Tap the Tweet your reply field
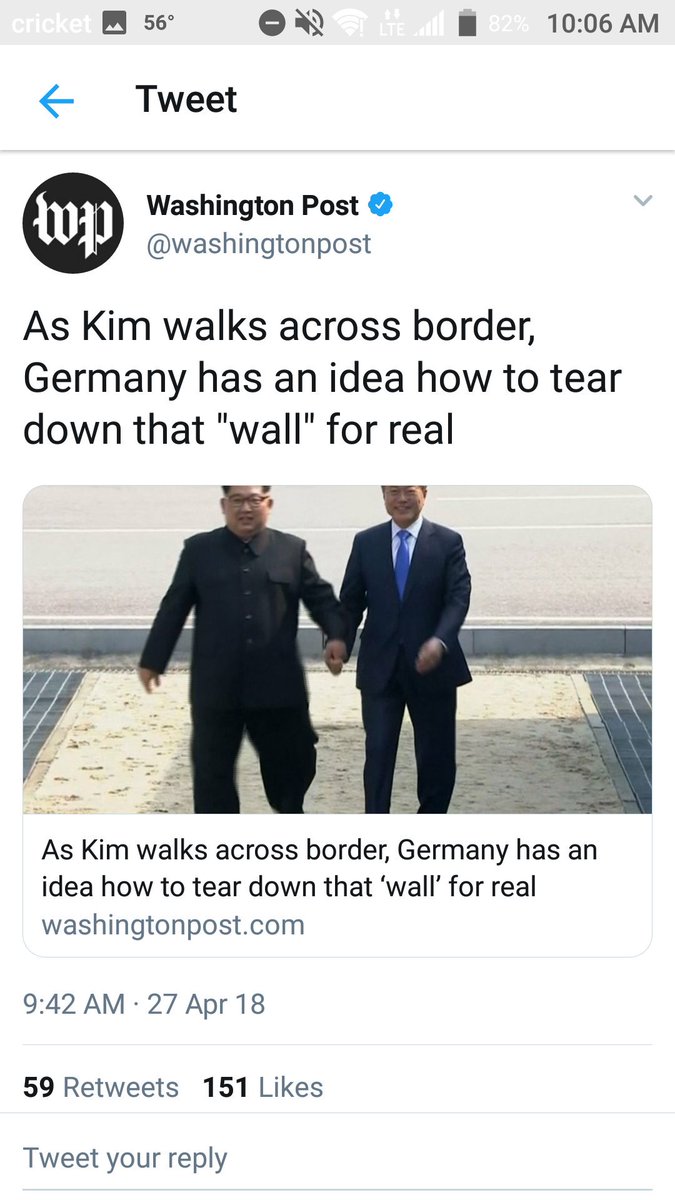675x1200 pixels. coord(338,1158)
